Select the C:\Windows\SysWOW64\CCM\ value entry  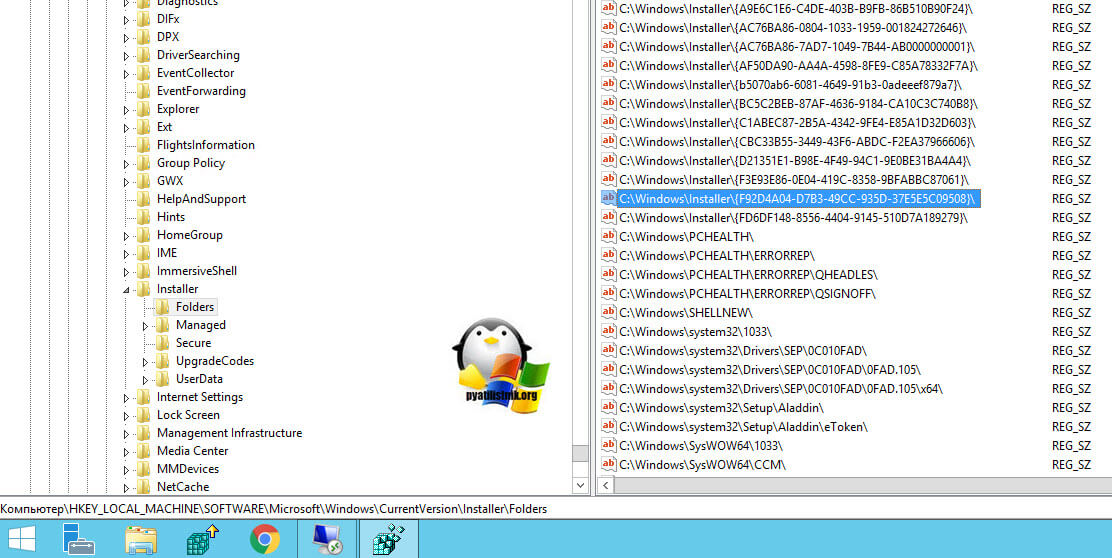[x=702, y=464]
